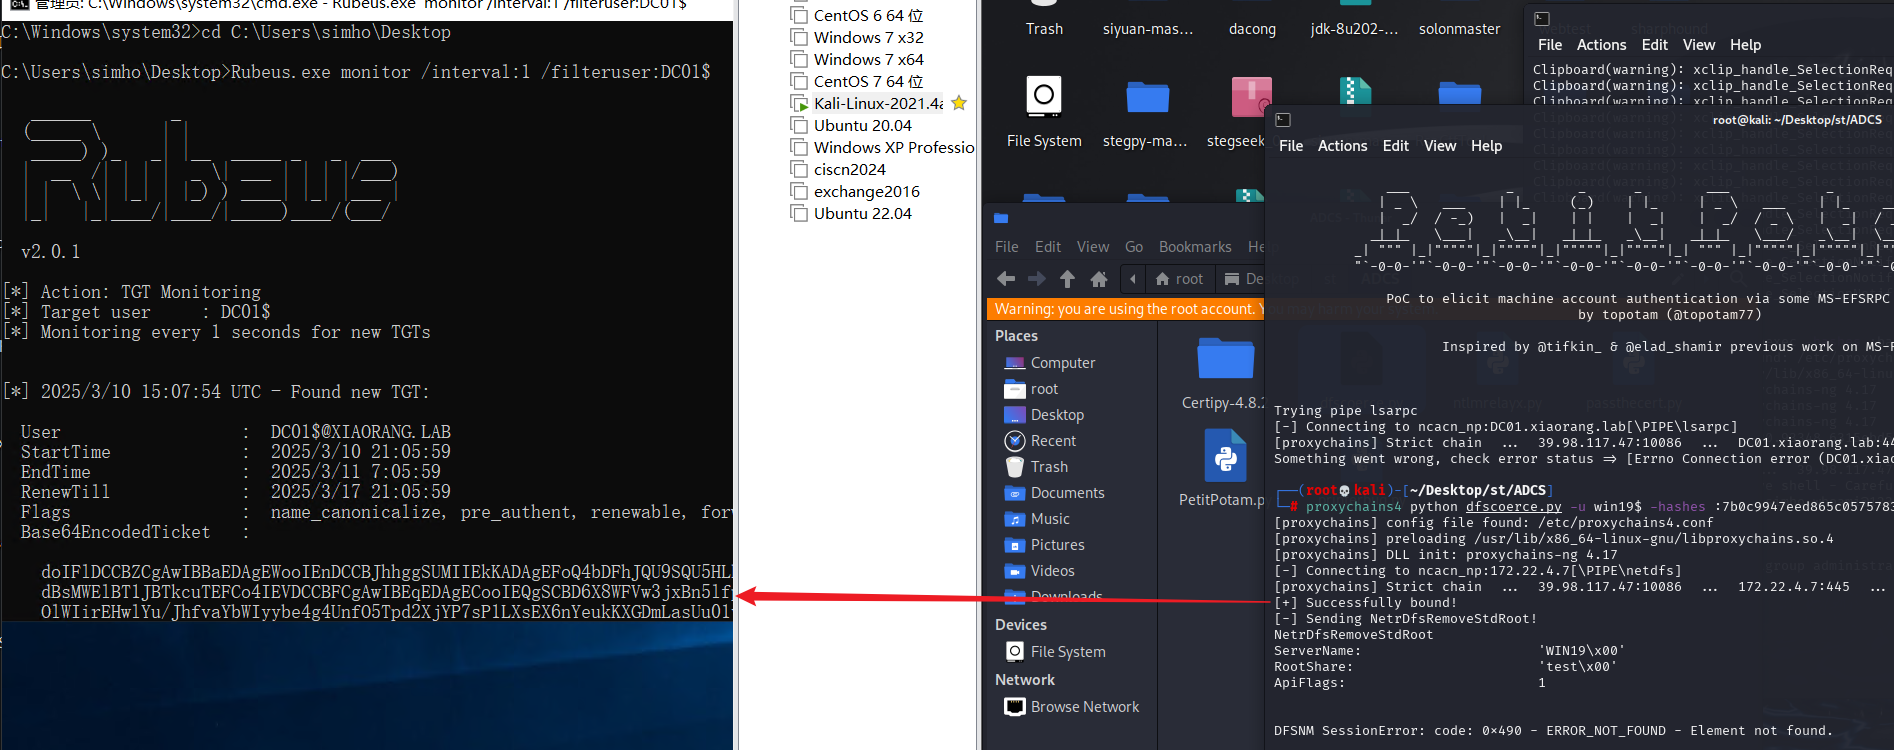The image size is (1894, 750).
Task: Open the Certipy-4.8.2 folder icon
Action: point(1225,358)
